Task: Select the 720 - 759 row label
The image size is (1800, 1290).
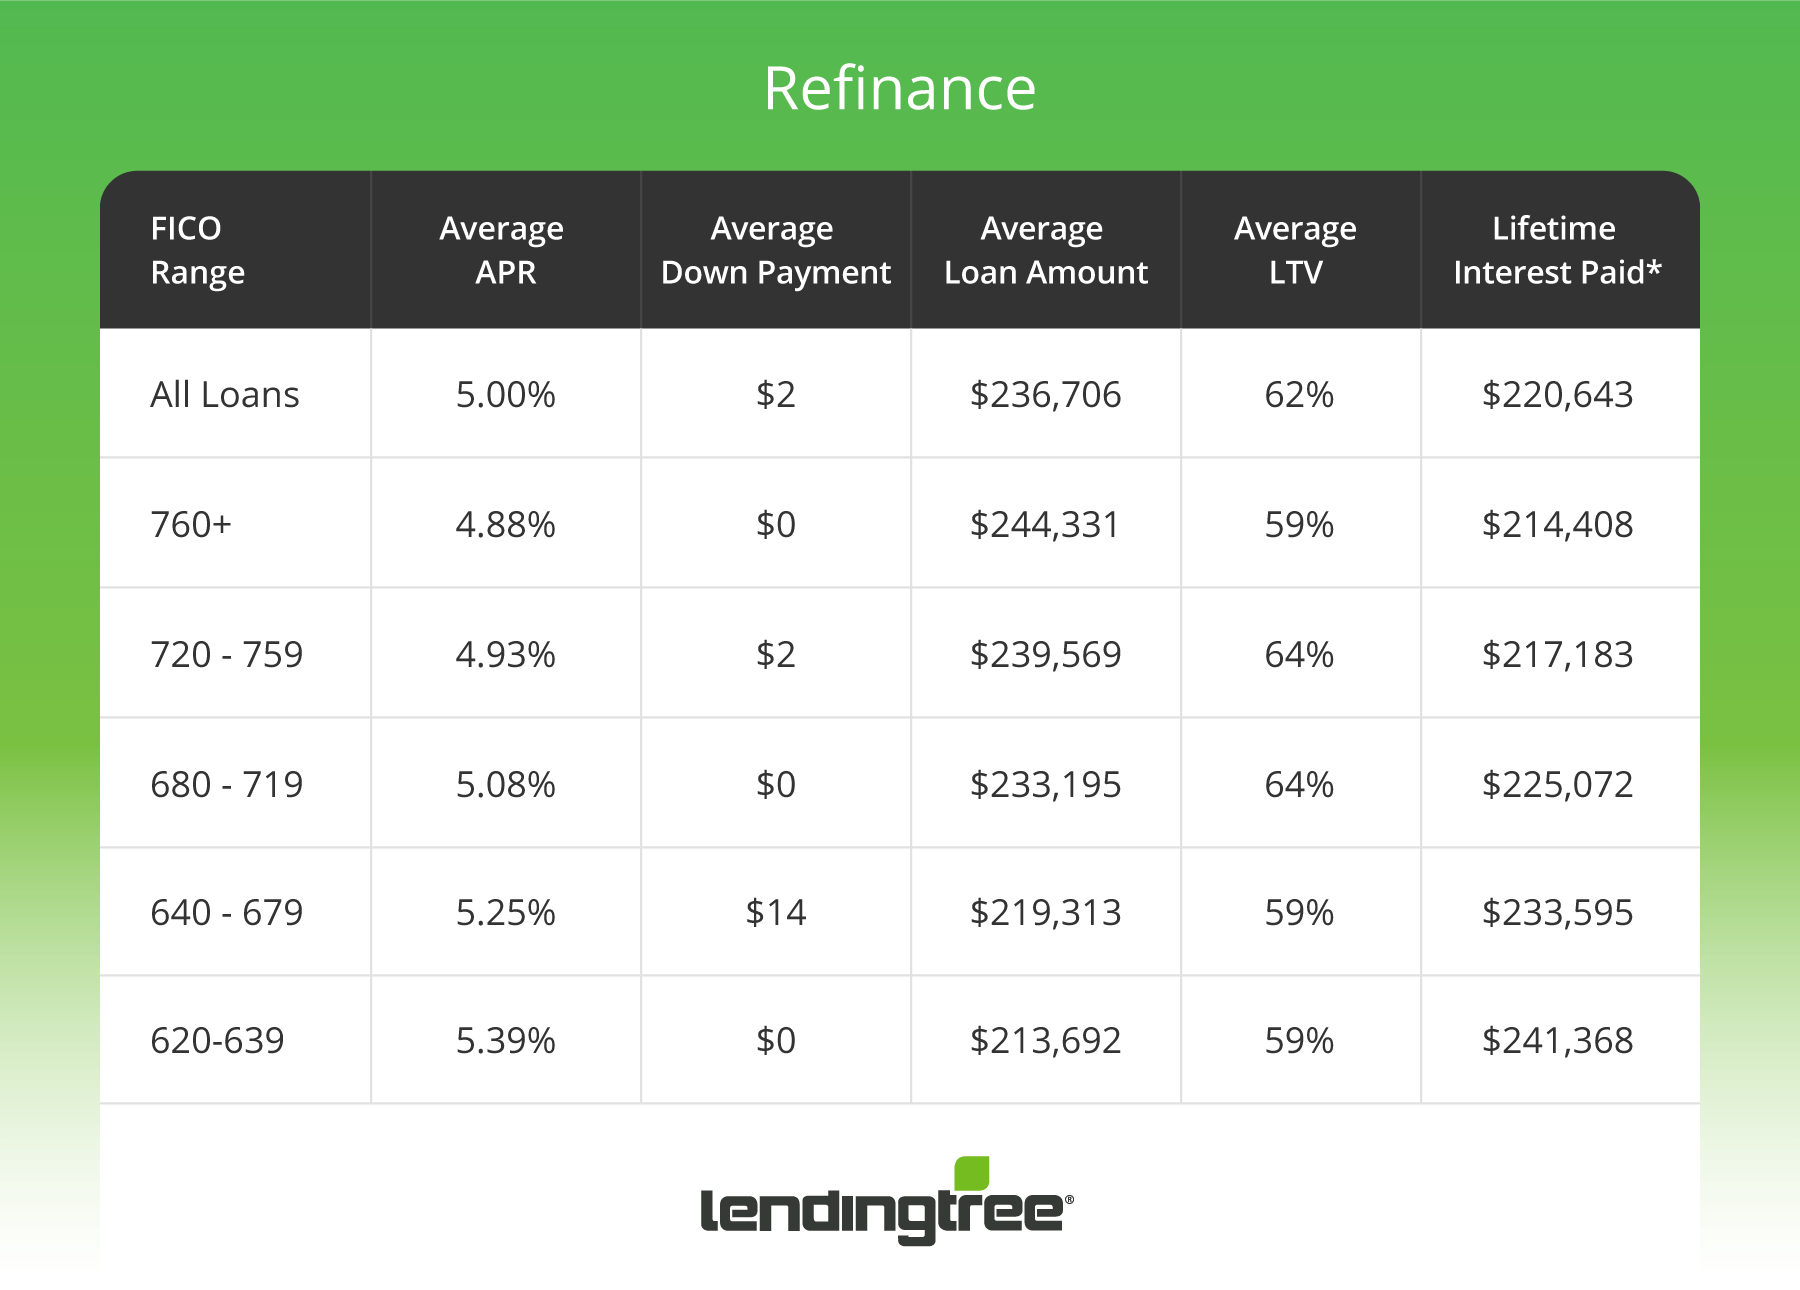Action: click(x=226, y=655)
